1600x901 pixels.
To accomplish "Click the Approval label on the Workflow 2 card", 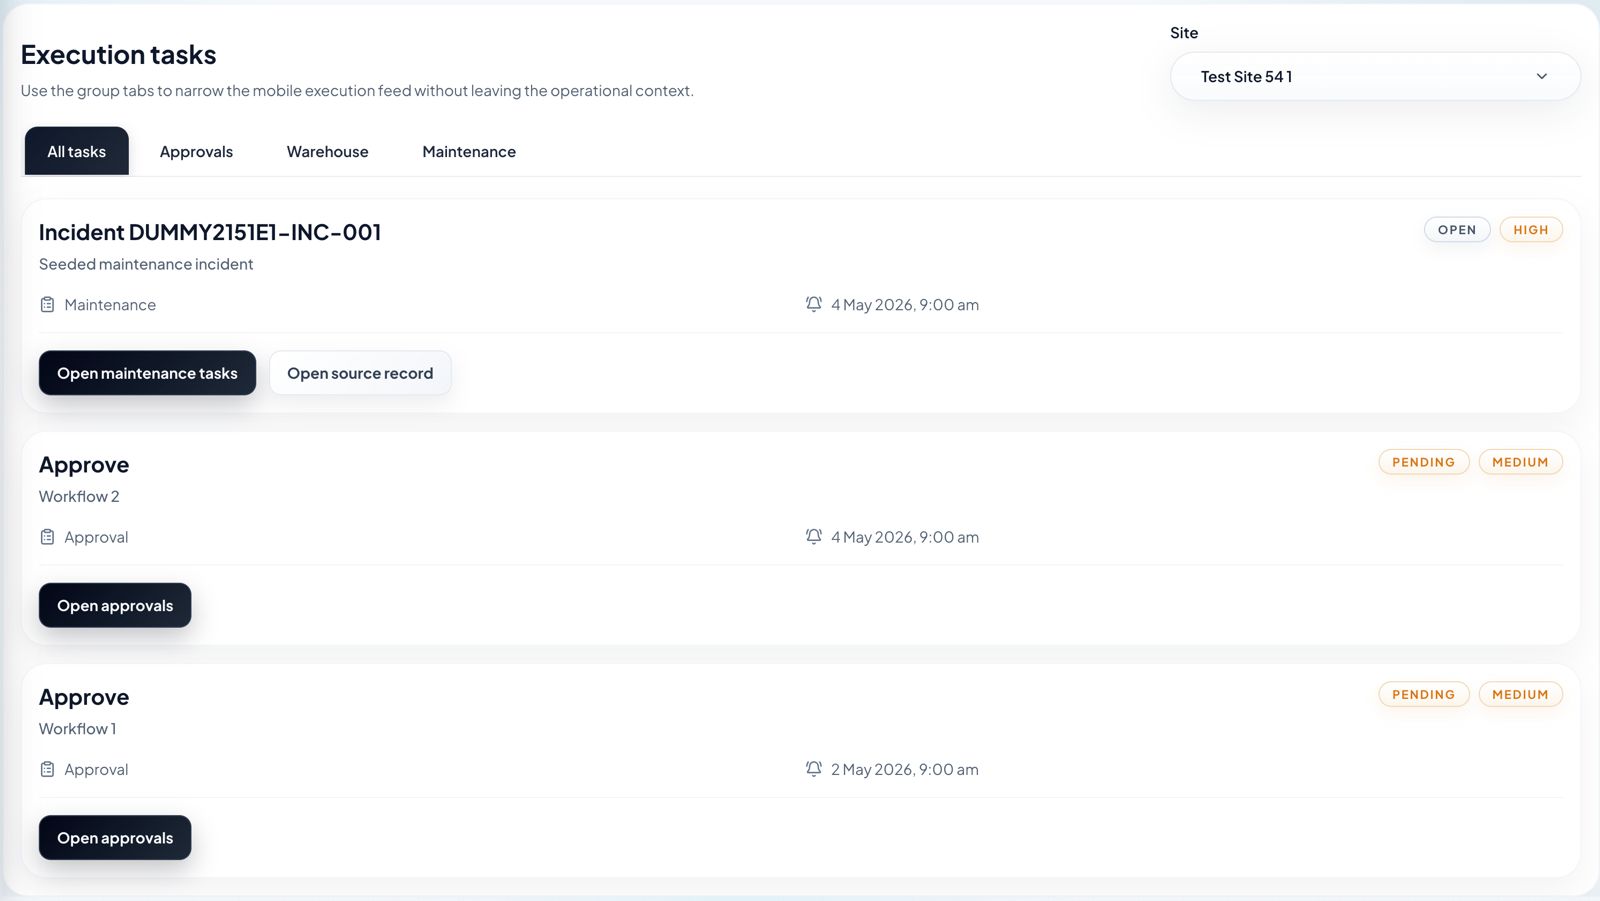I will point(96,537).
